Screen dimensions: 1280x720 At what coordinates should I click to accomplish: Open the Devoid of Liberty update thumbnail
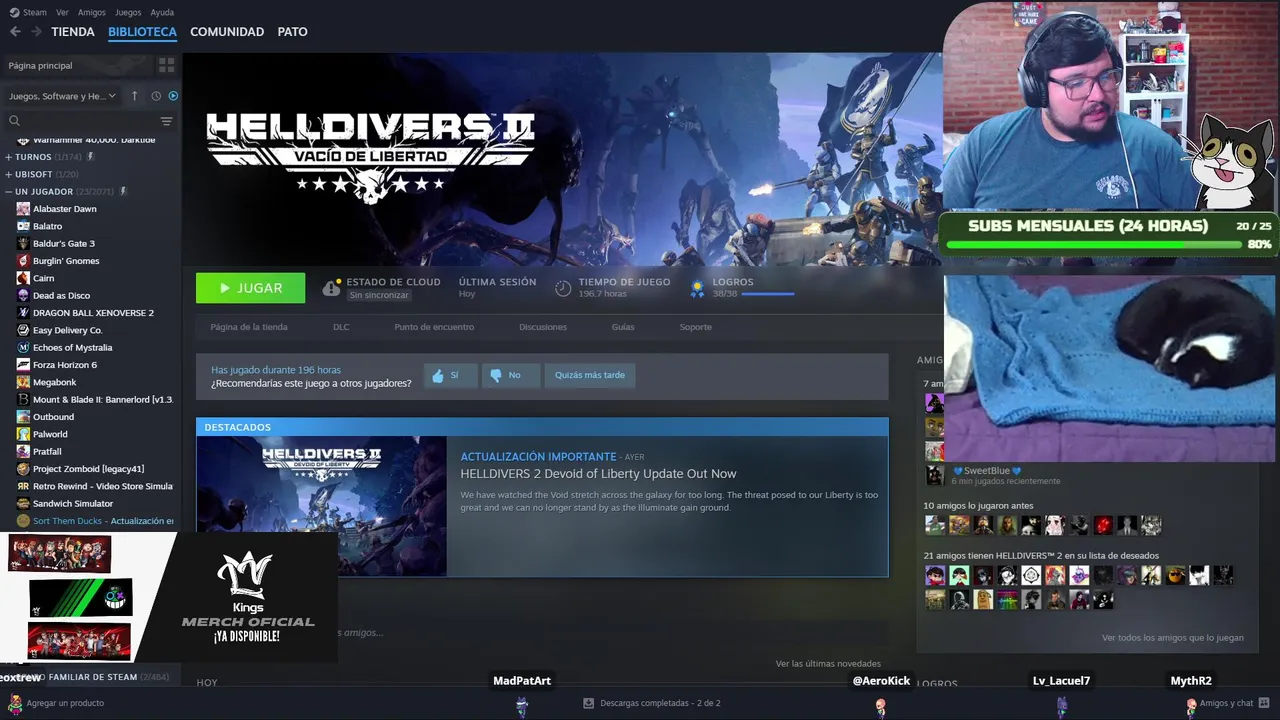pyautogui.click(x=322, y=506)
